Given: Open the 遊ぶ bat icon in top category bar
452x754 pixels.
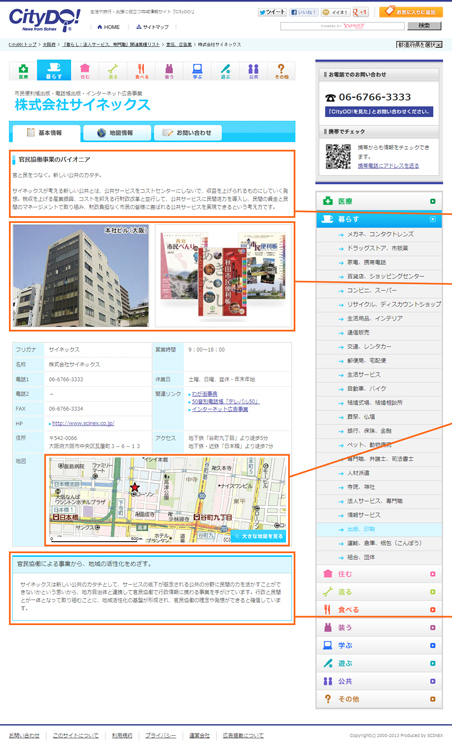Looking at the screenshot, I should tap(225, 71).
